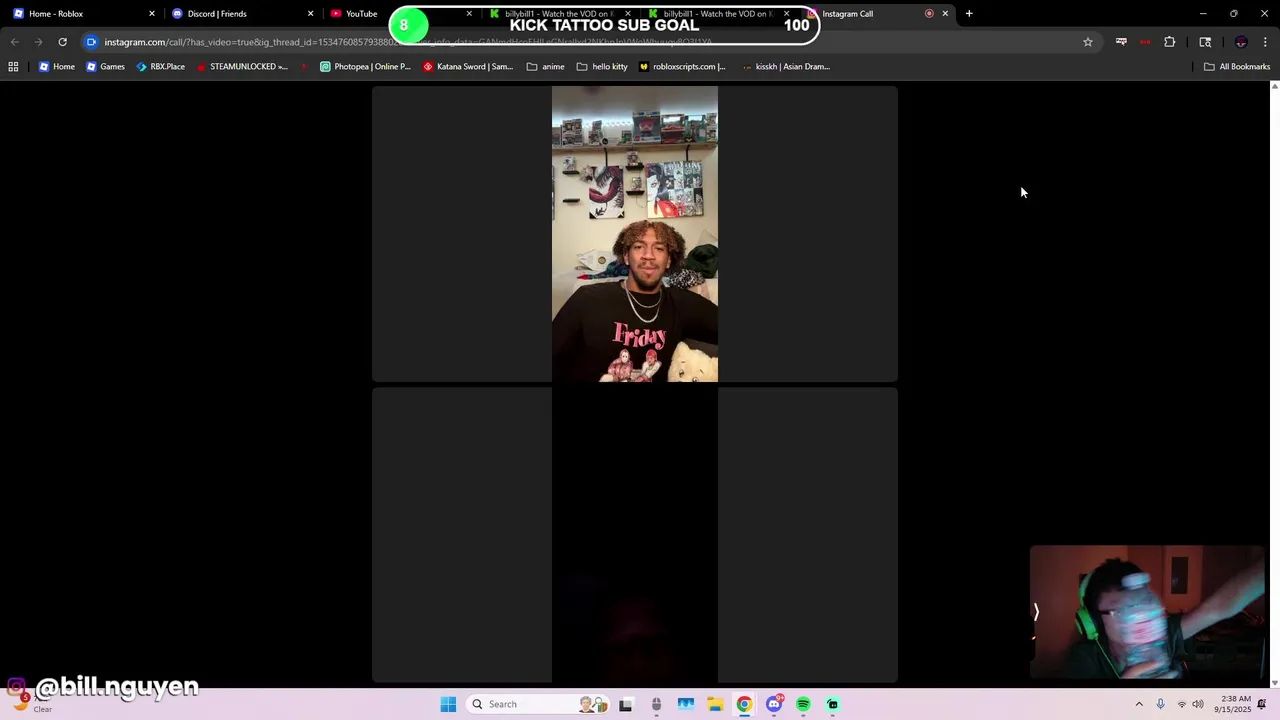Open the Chrome three-dot menu

tap(1265, 42)
